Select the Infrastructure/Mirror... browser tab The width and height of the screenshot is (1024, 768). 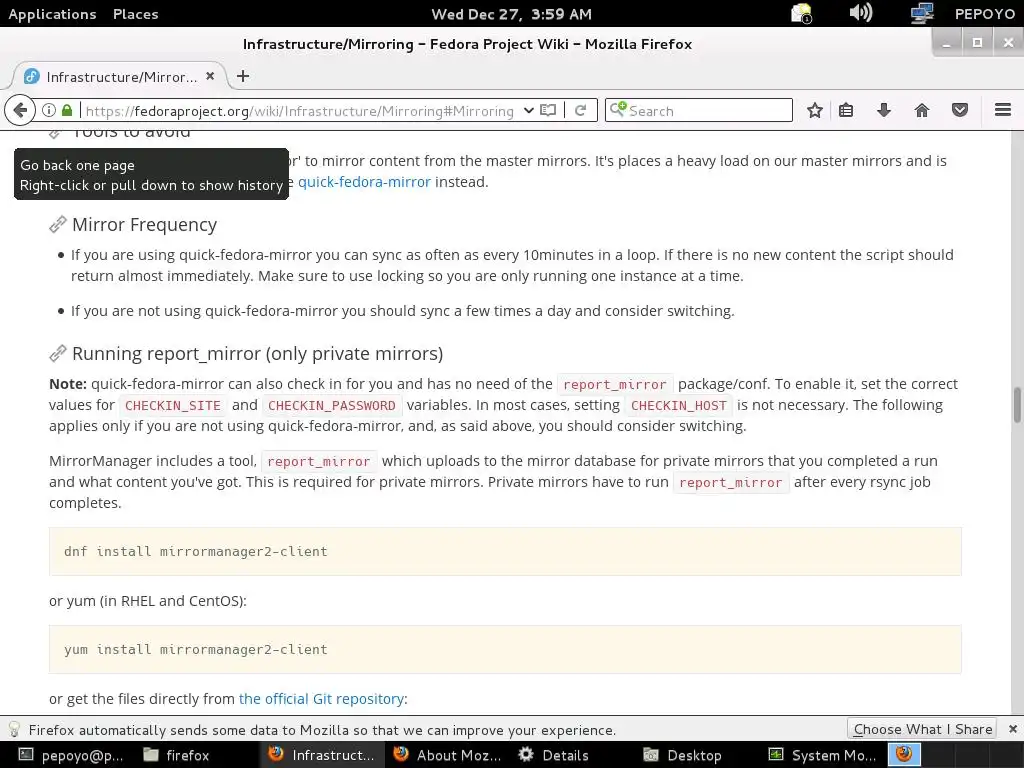pos(120,76)
